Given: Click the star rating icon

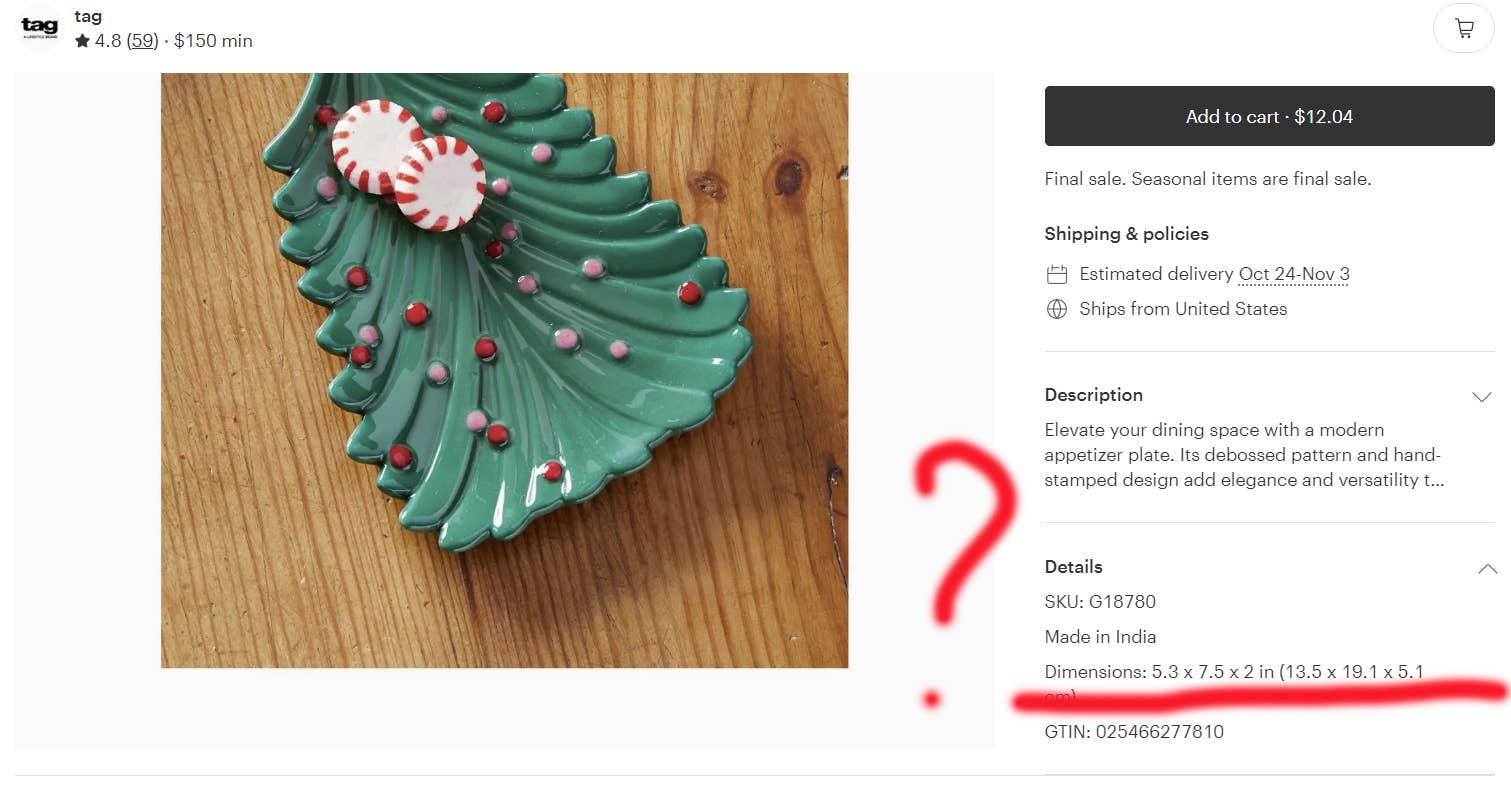Looking at the screenshot, I should pos(83,41).
